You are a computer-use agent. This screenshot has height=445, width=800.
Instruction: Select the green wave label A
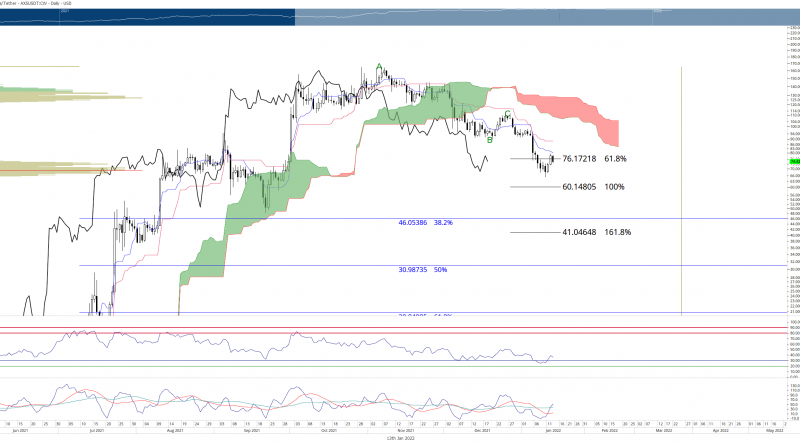(x=379, y=67)
